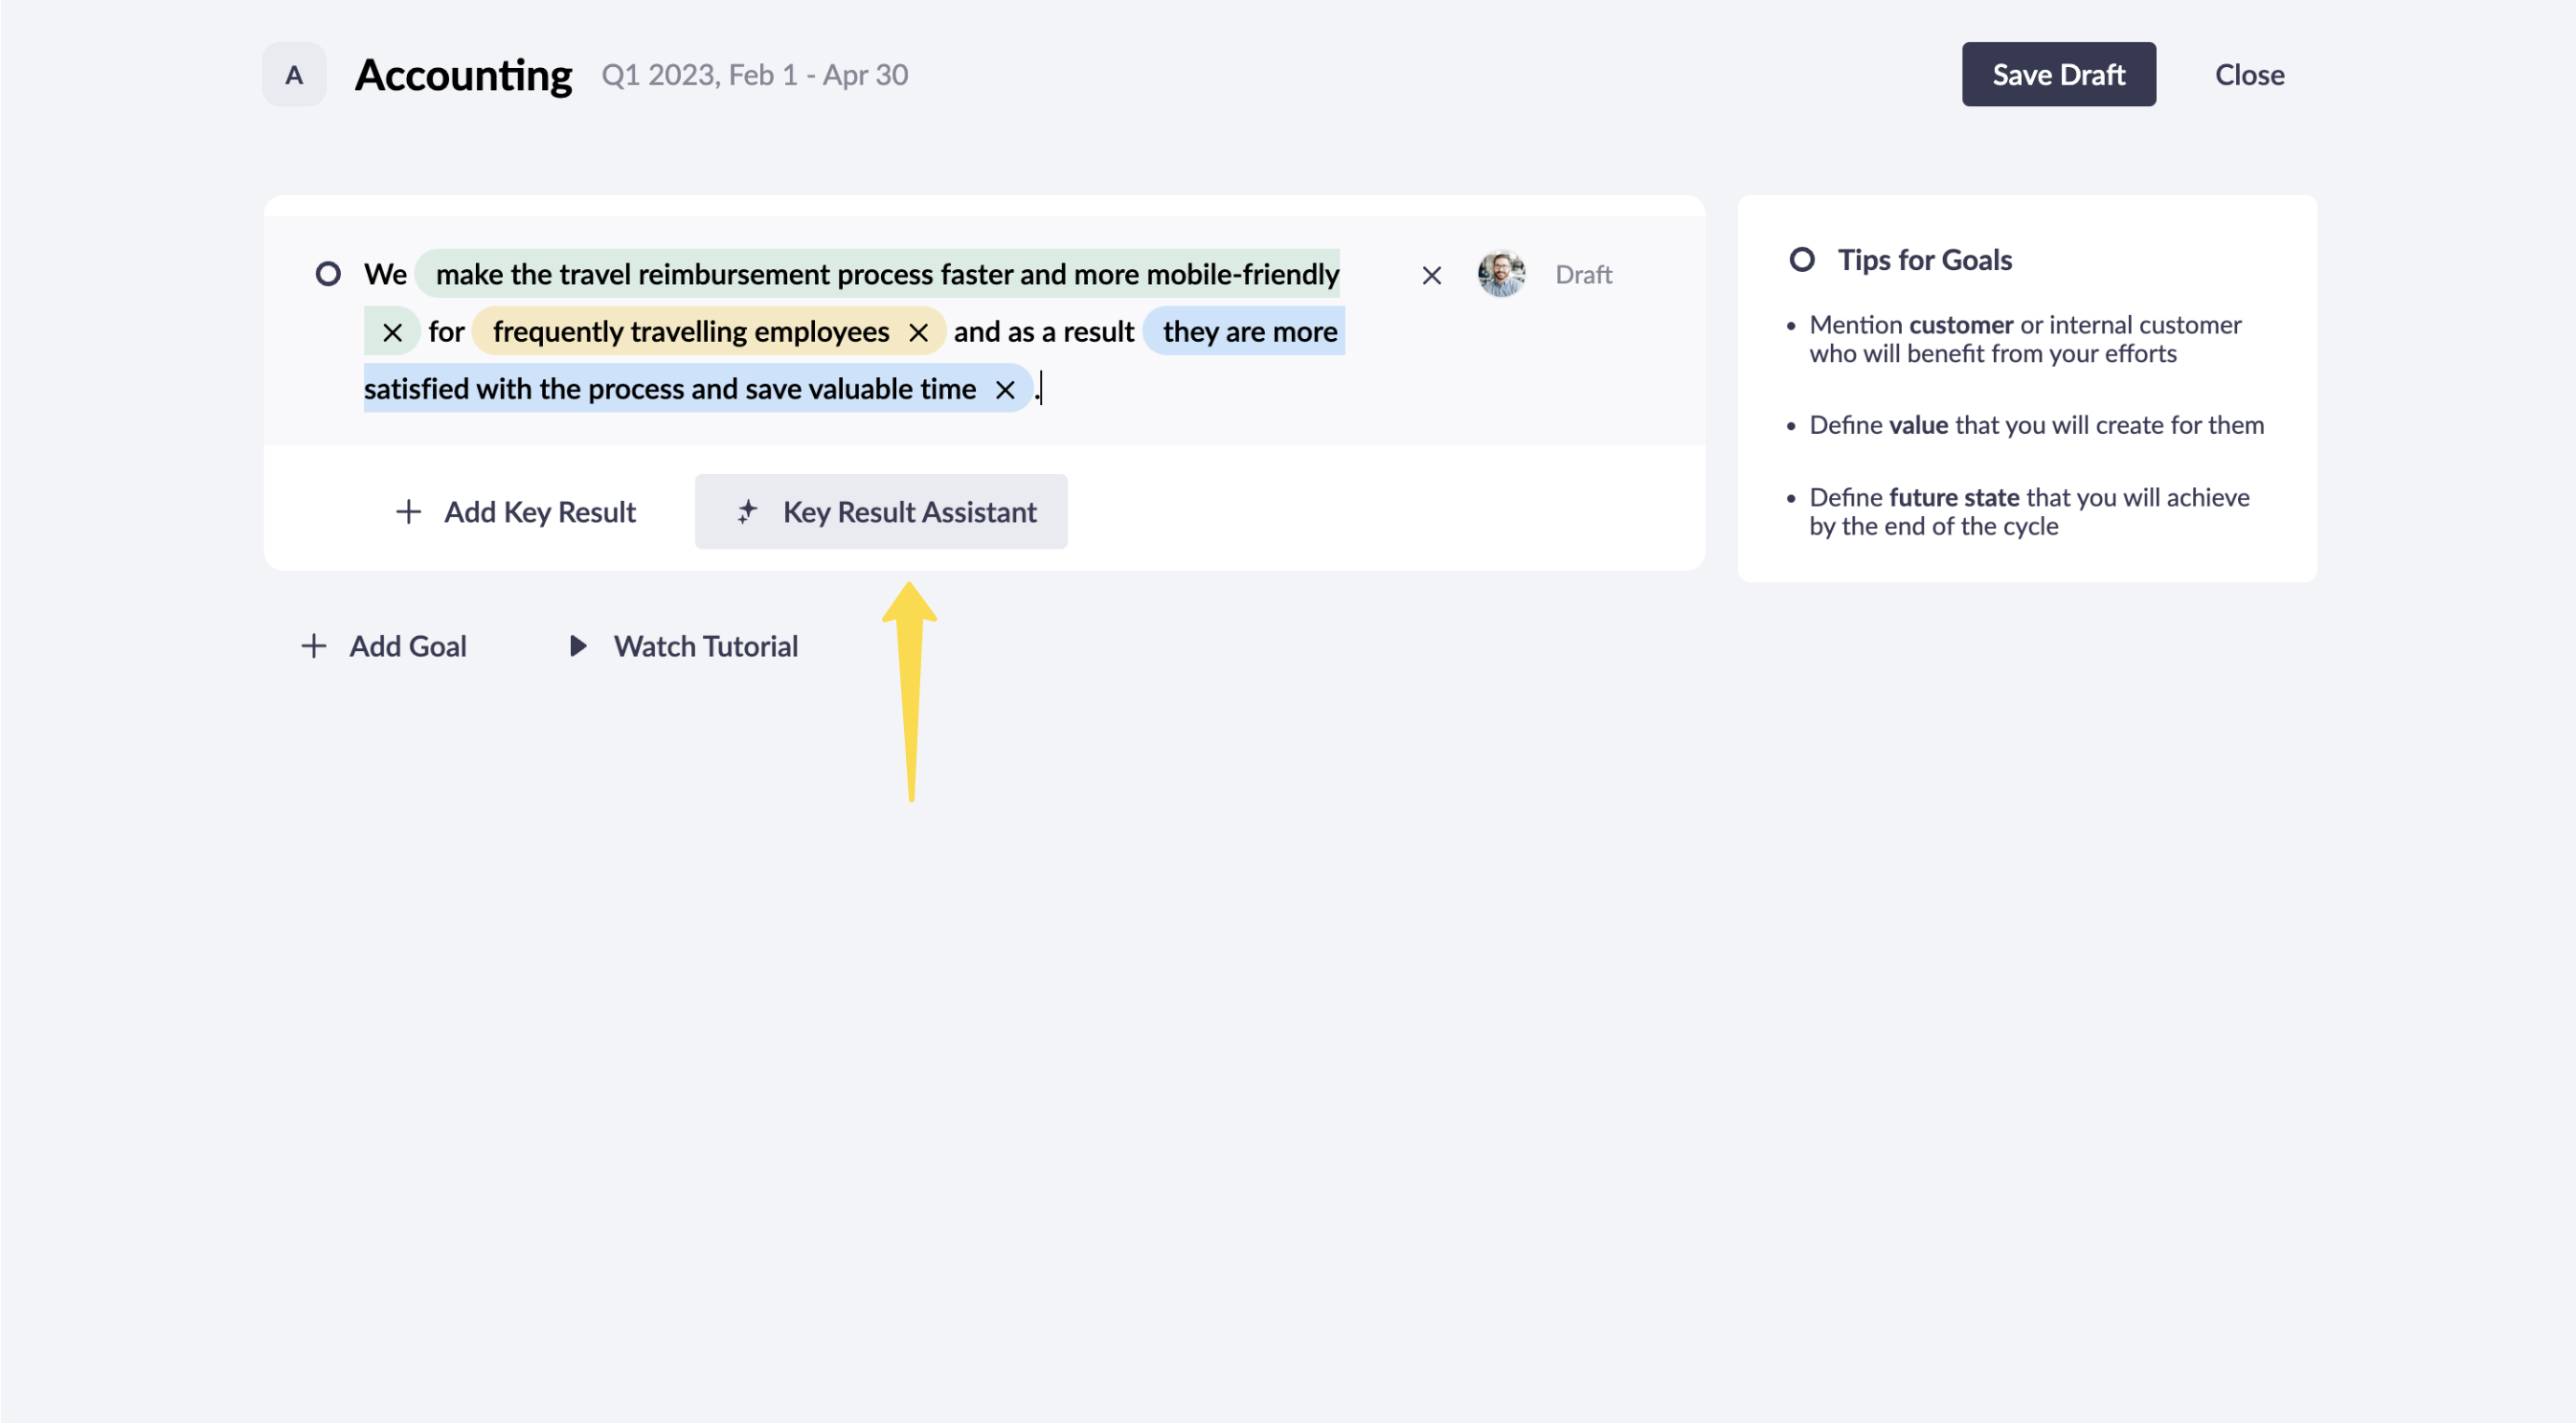Image resolution: width=2576 pixels, height=1423 pixels.
Task: Remove the 'frequently travelling employees' chip
Action: tap(918, 332)
